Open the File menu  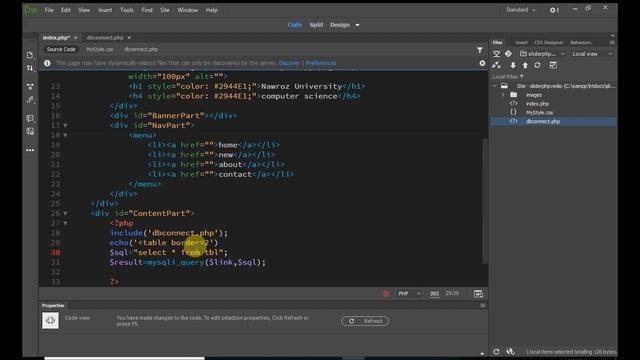tap(49, 10)
